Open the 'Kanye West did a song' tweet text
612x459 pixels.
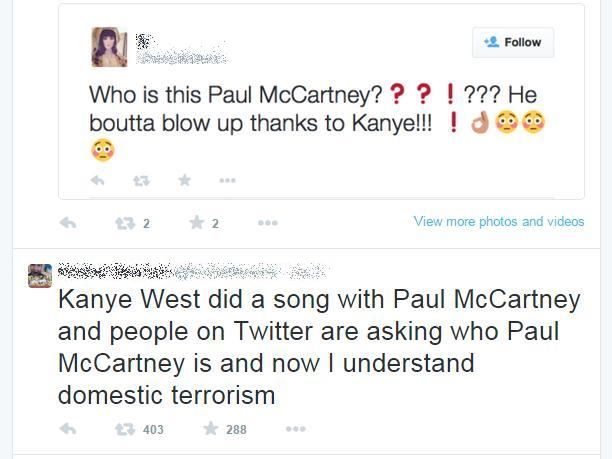pos(318,347)
